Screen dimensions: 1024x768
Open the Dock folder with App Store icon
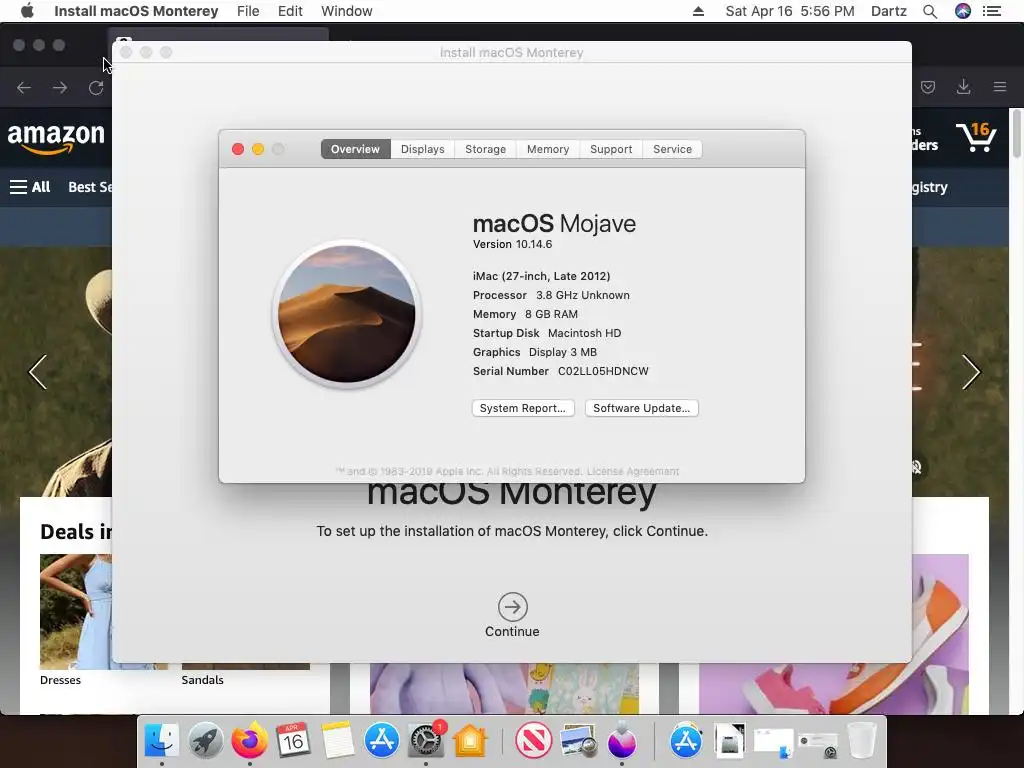coord(685,741)
